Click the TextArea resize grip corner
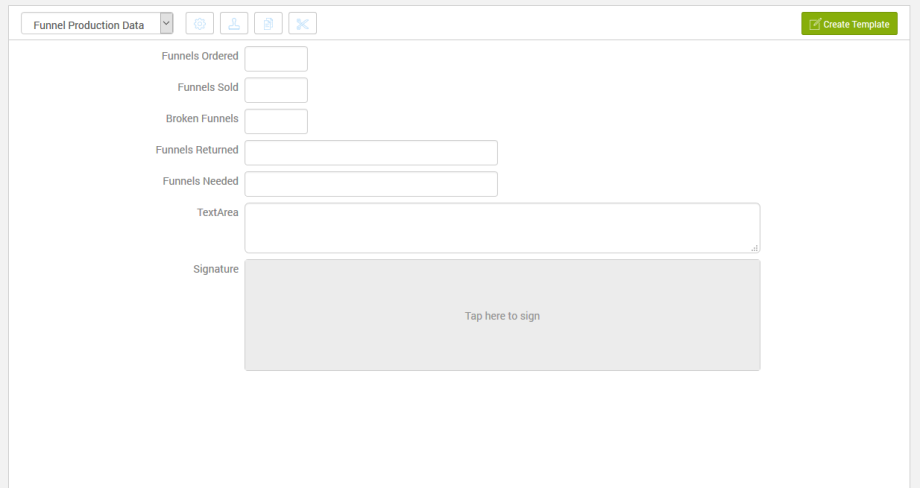This screenshot has width=920, height=488. tap(755, 248)
